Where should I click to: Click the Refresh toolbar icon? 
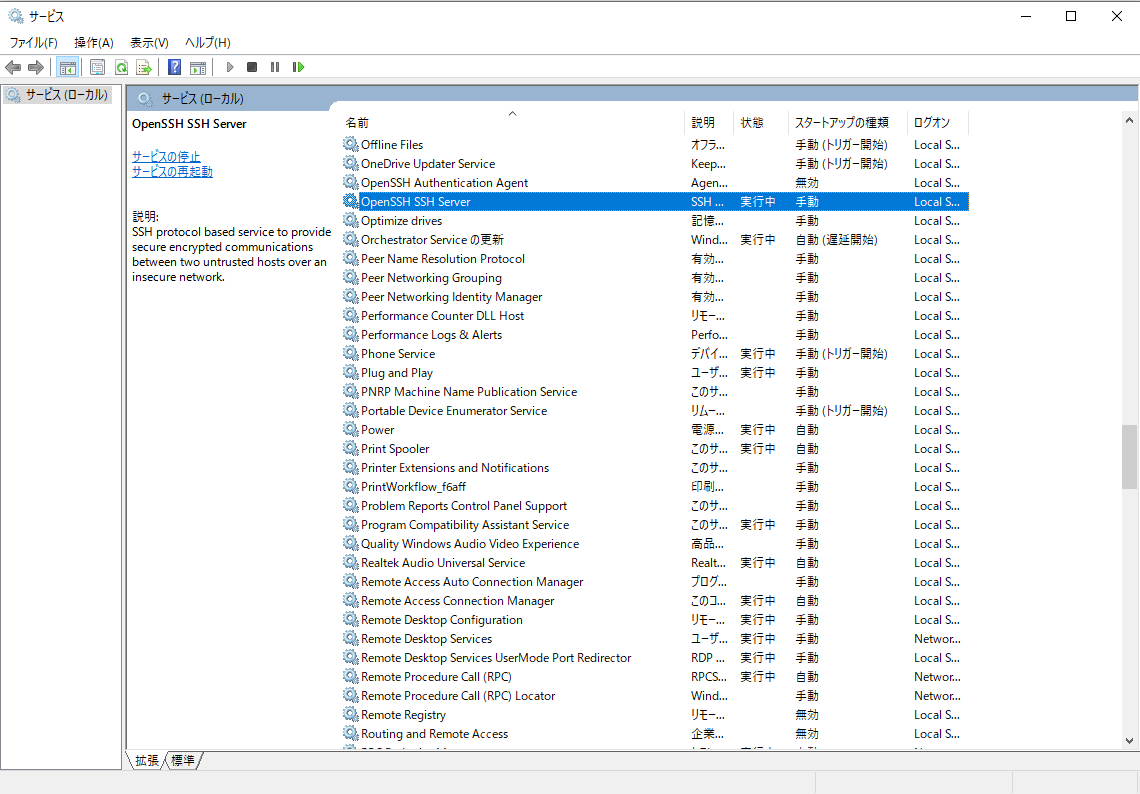click(121, 68)
